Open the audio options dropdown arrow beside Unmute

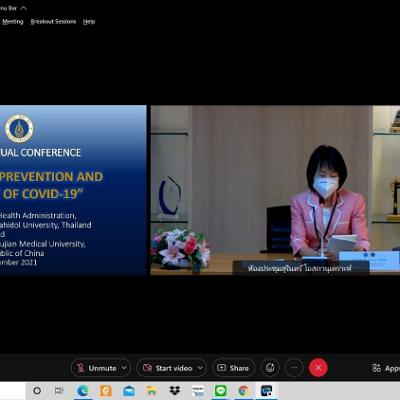pyautogui.click(x=124, y=368)
